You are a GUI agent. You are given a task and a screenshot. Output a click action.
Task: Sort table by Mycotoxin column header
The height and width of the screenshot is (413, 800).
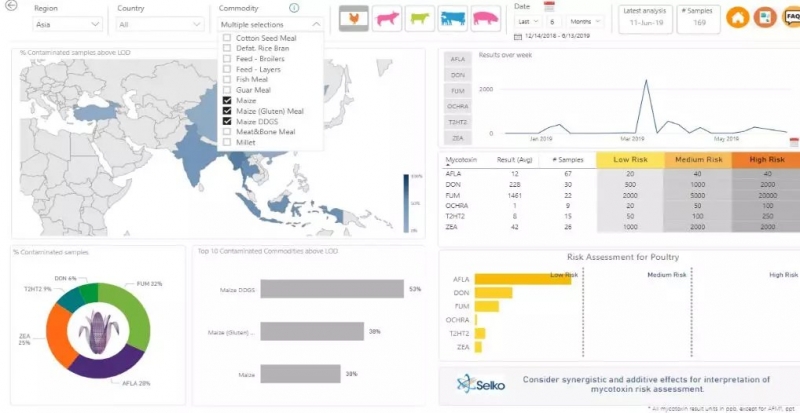(x=461, y=160)
